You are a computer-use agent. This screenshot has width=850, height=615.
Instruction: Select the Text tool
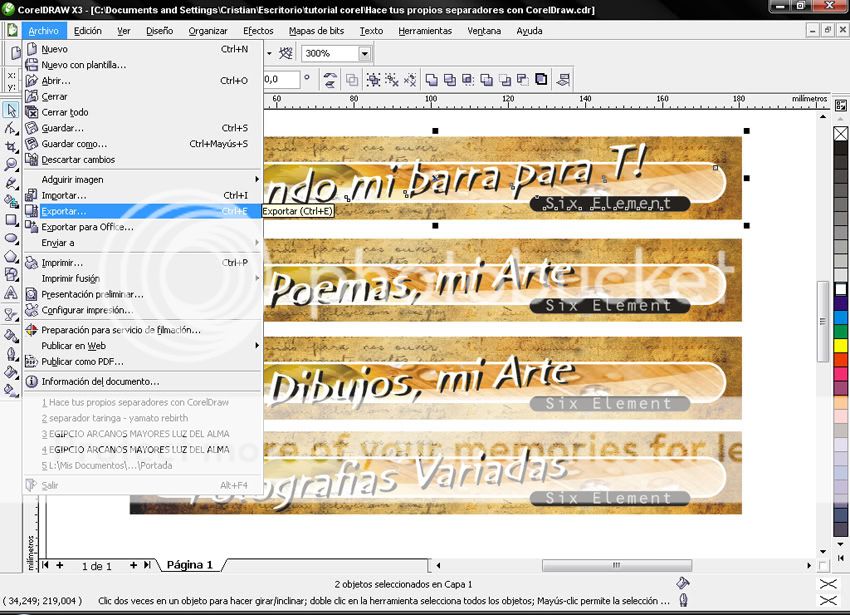point(11,293)
